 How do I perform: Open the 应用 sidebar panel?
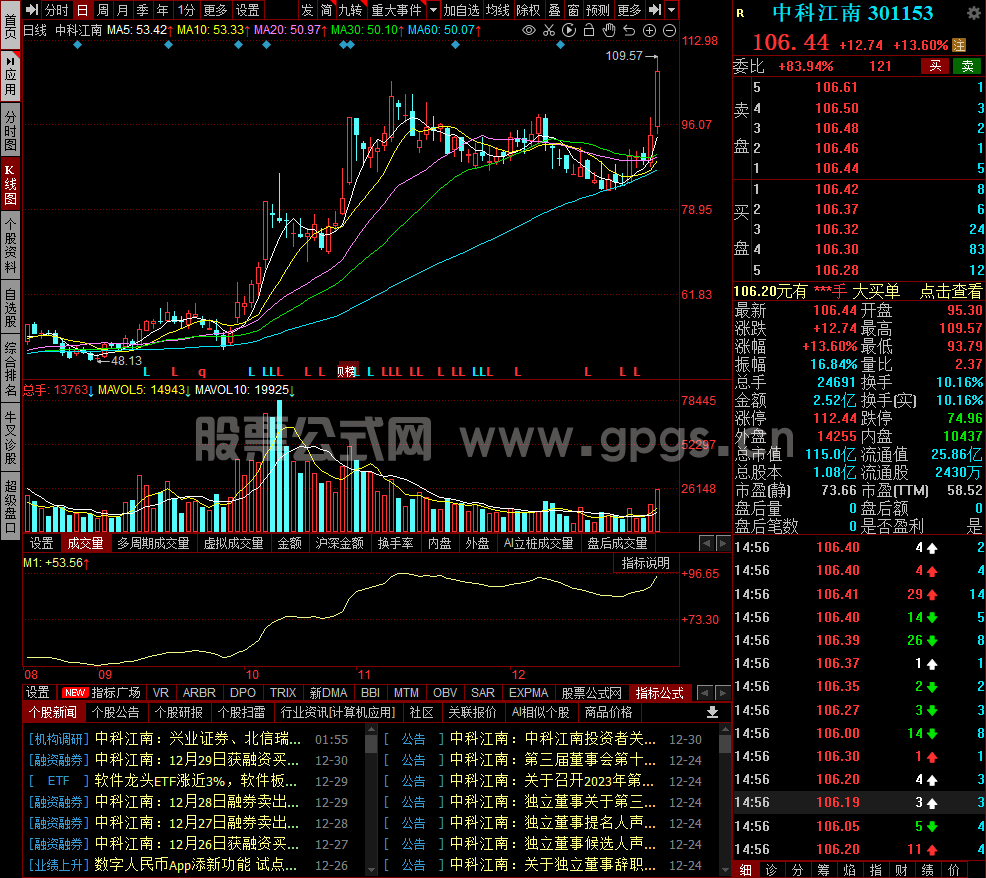[11, 77]
